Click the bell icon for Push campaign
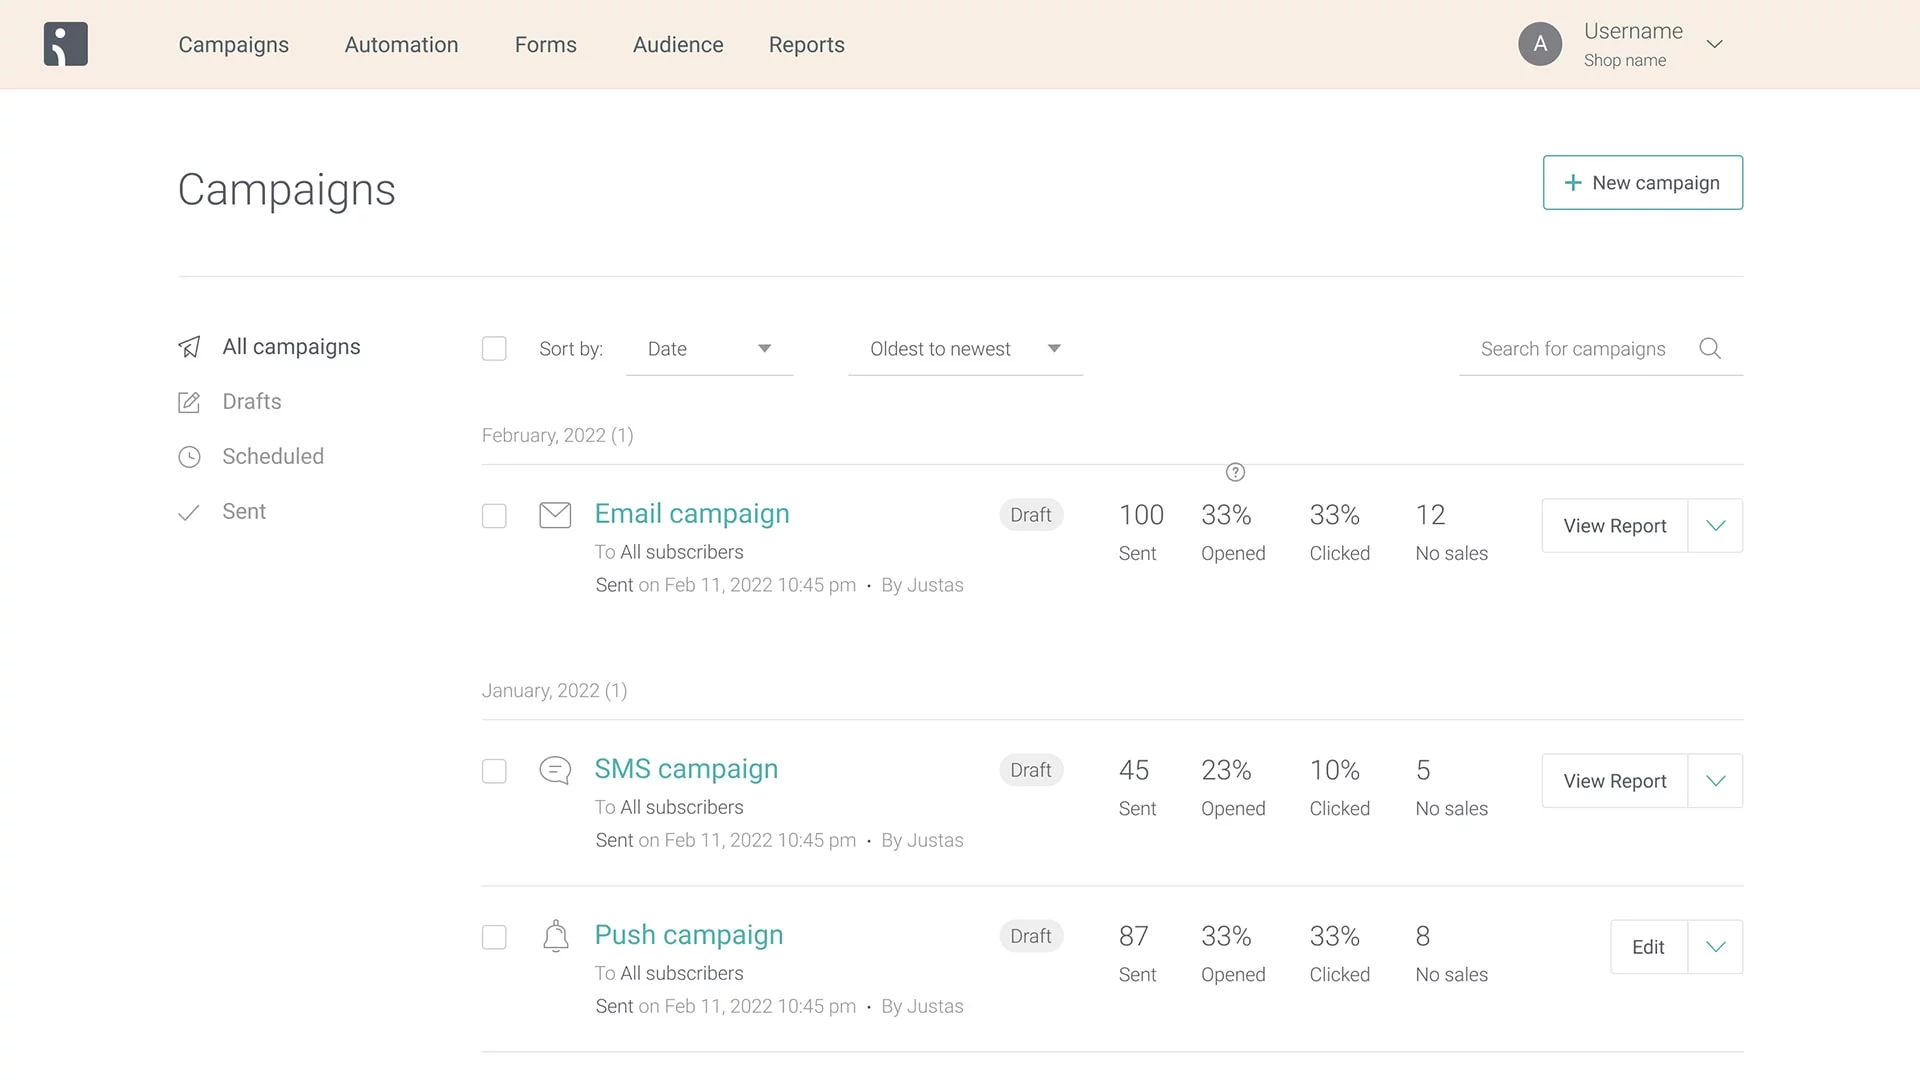The image size is (1920, 1080). [555, 937]
